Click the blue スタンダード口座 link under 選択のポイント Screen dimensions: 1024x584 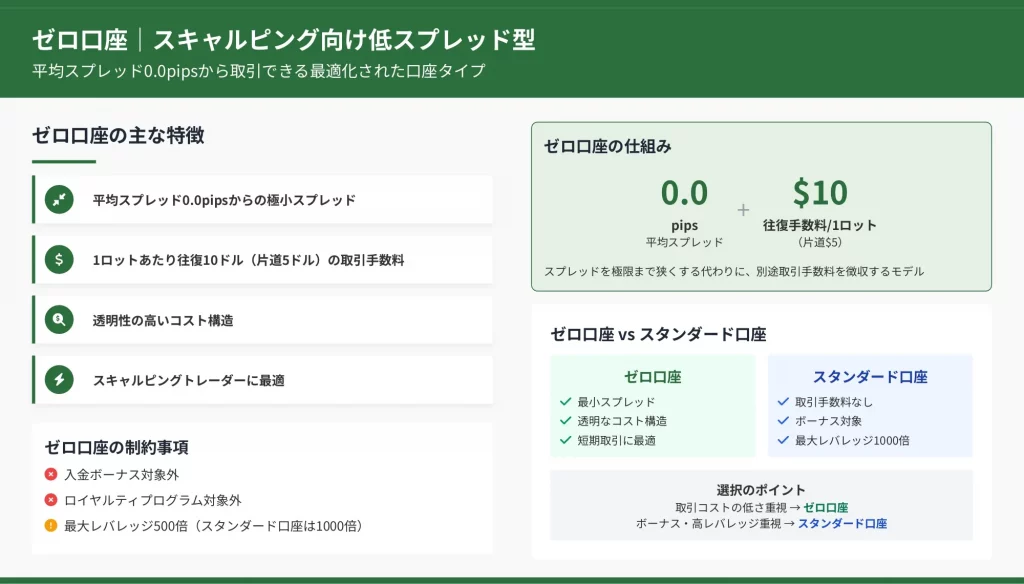click(841, 523)
